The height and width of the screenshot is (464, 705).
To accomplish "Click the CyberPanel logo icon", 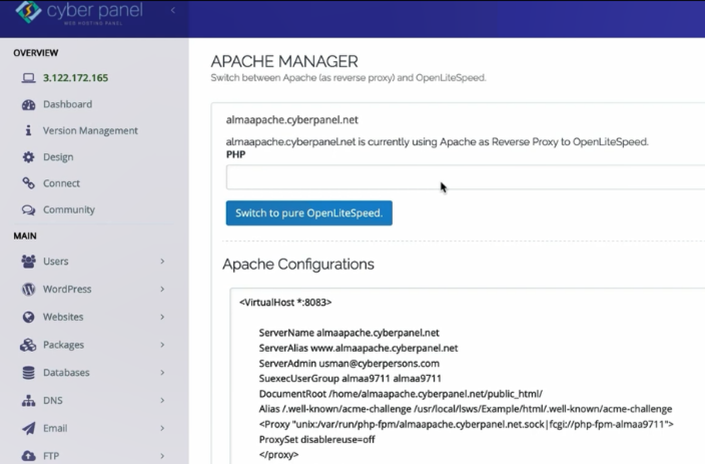I will pyautogui.click(x=28, y=11).
